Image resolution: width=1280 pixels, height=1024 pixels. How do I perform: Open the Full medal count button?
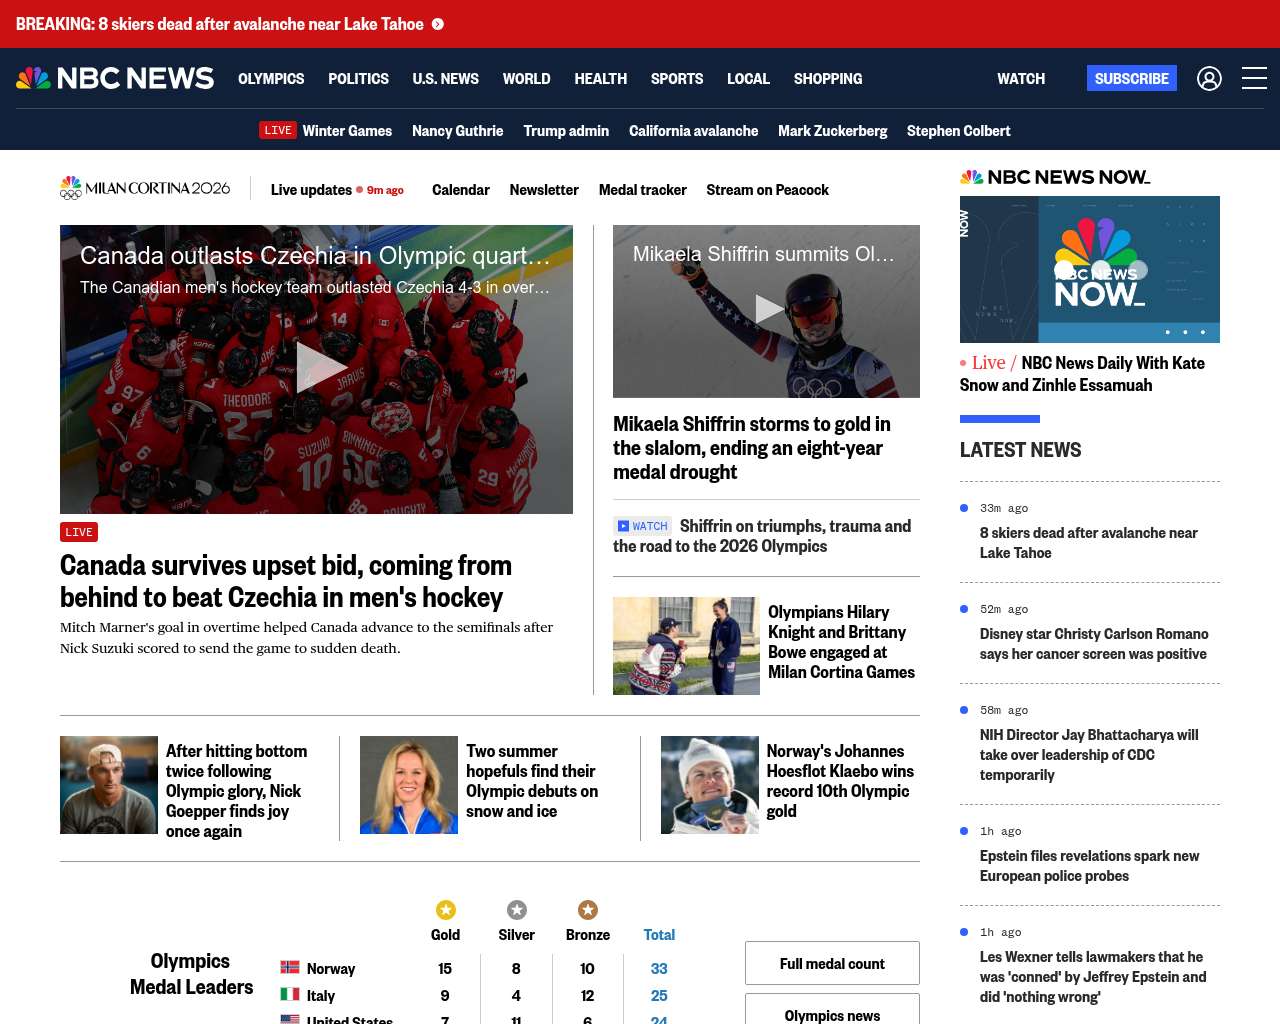(x=832, y=963)
